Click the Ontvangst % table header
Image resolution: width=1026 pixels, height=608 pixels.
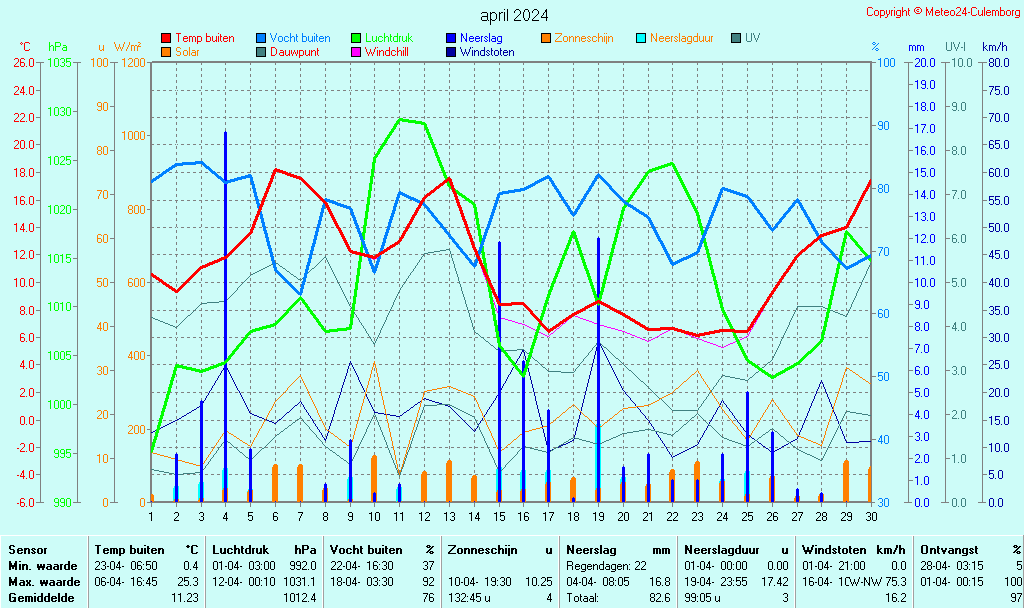point(970,549)
